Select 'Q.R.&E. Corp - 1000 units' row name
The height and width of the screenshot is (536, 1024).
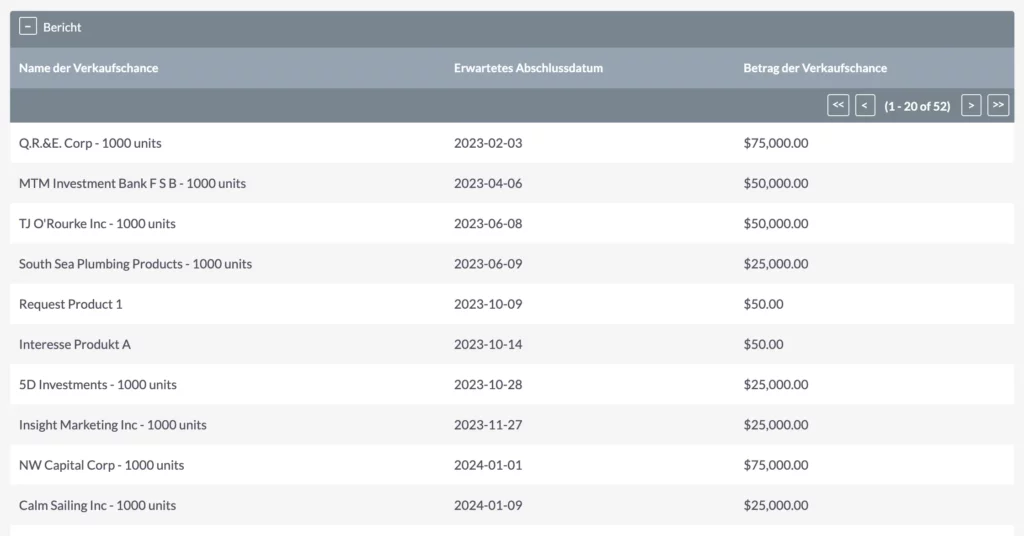pyautogui.click(x=90, y=143)
